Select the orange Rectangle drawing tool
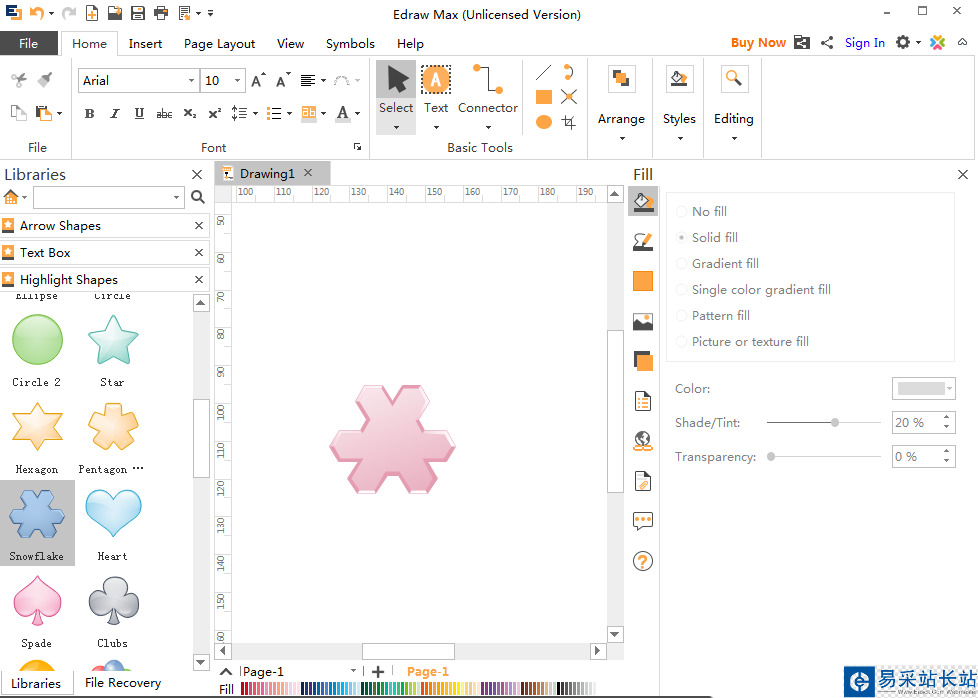Viewport: 978px width, 698px height. click(x=544, y=97)
